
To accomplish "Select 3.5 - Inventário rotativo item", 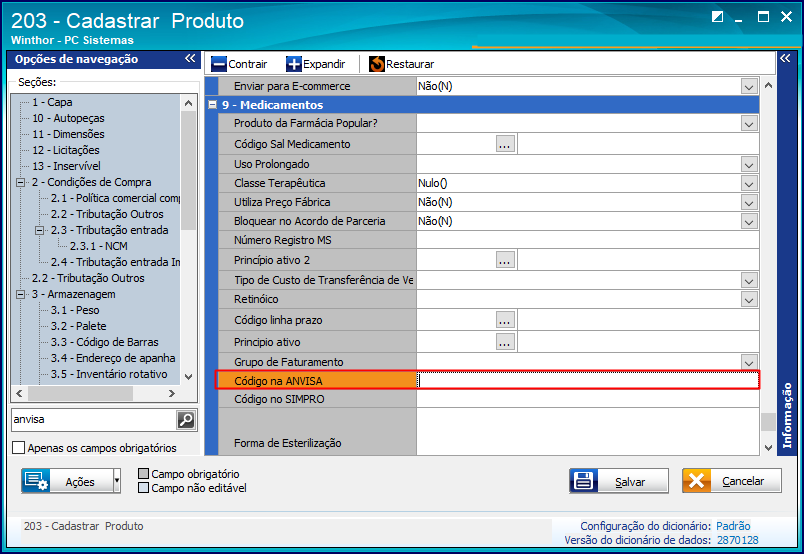I will point(109,374).
